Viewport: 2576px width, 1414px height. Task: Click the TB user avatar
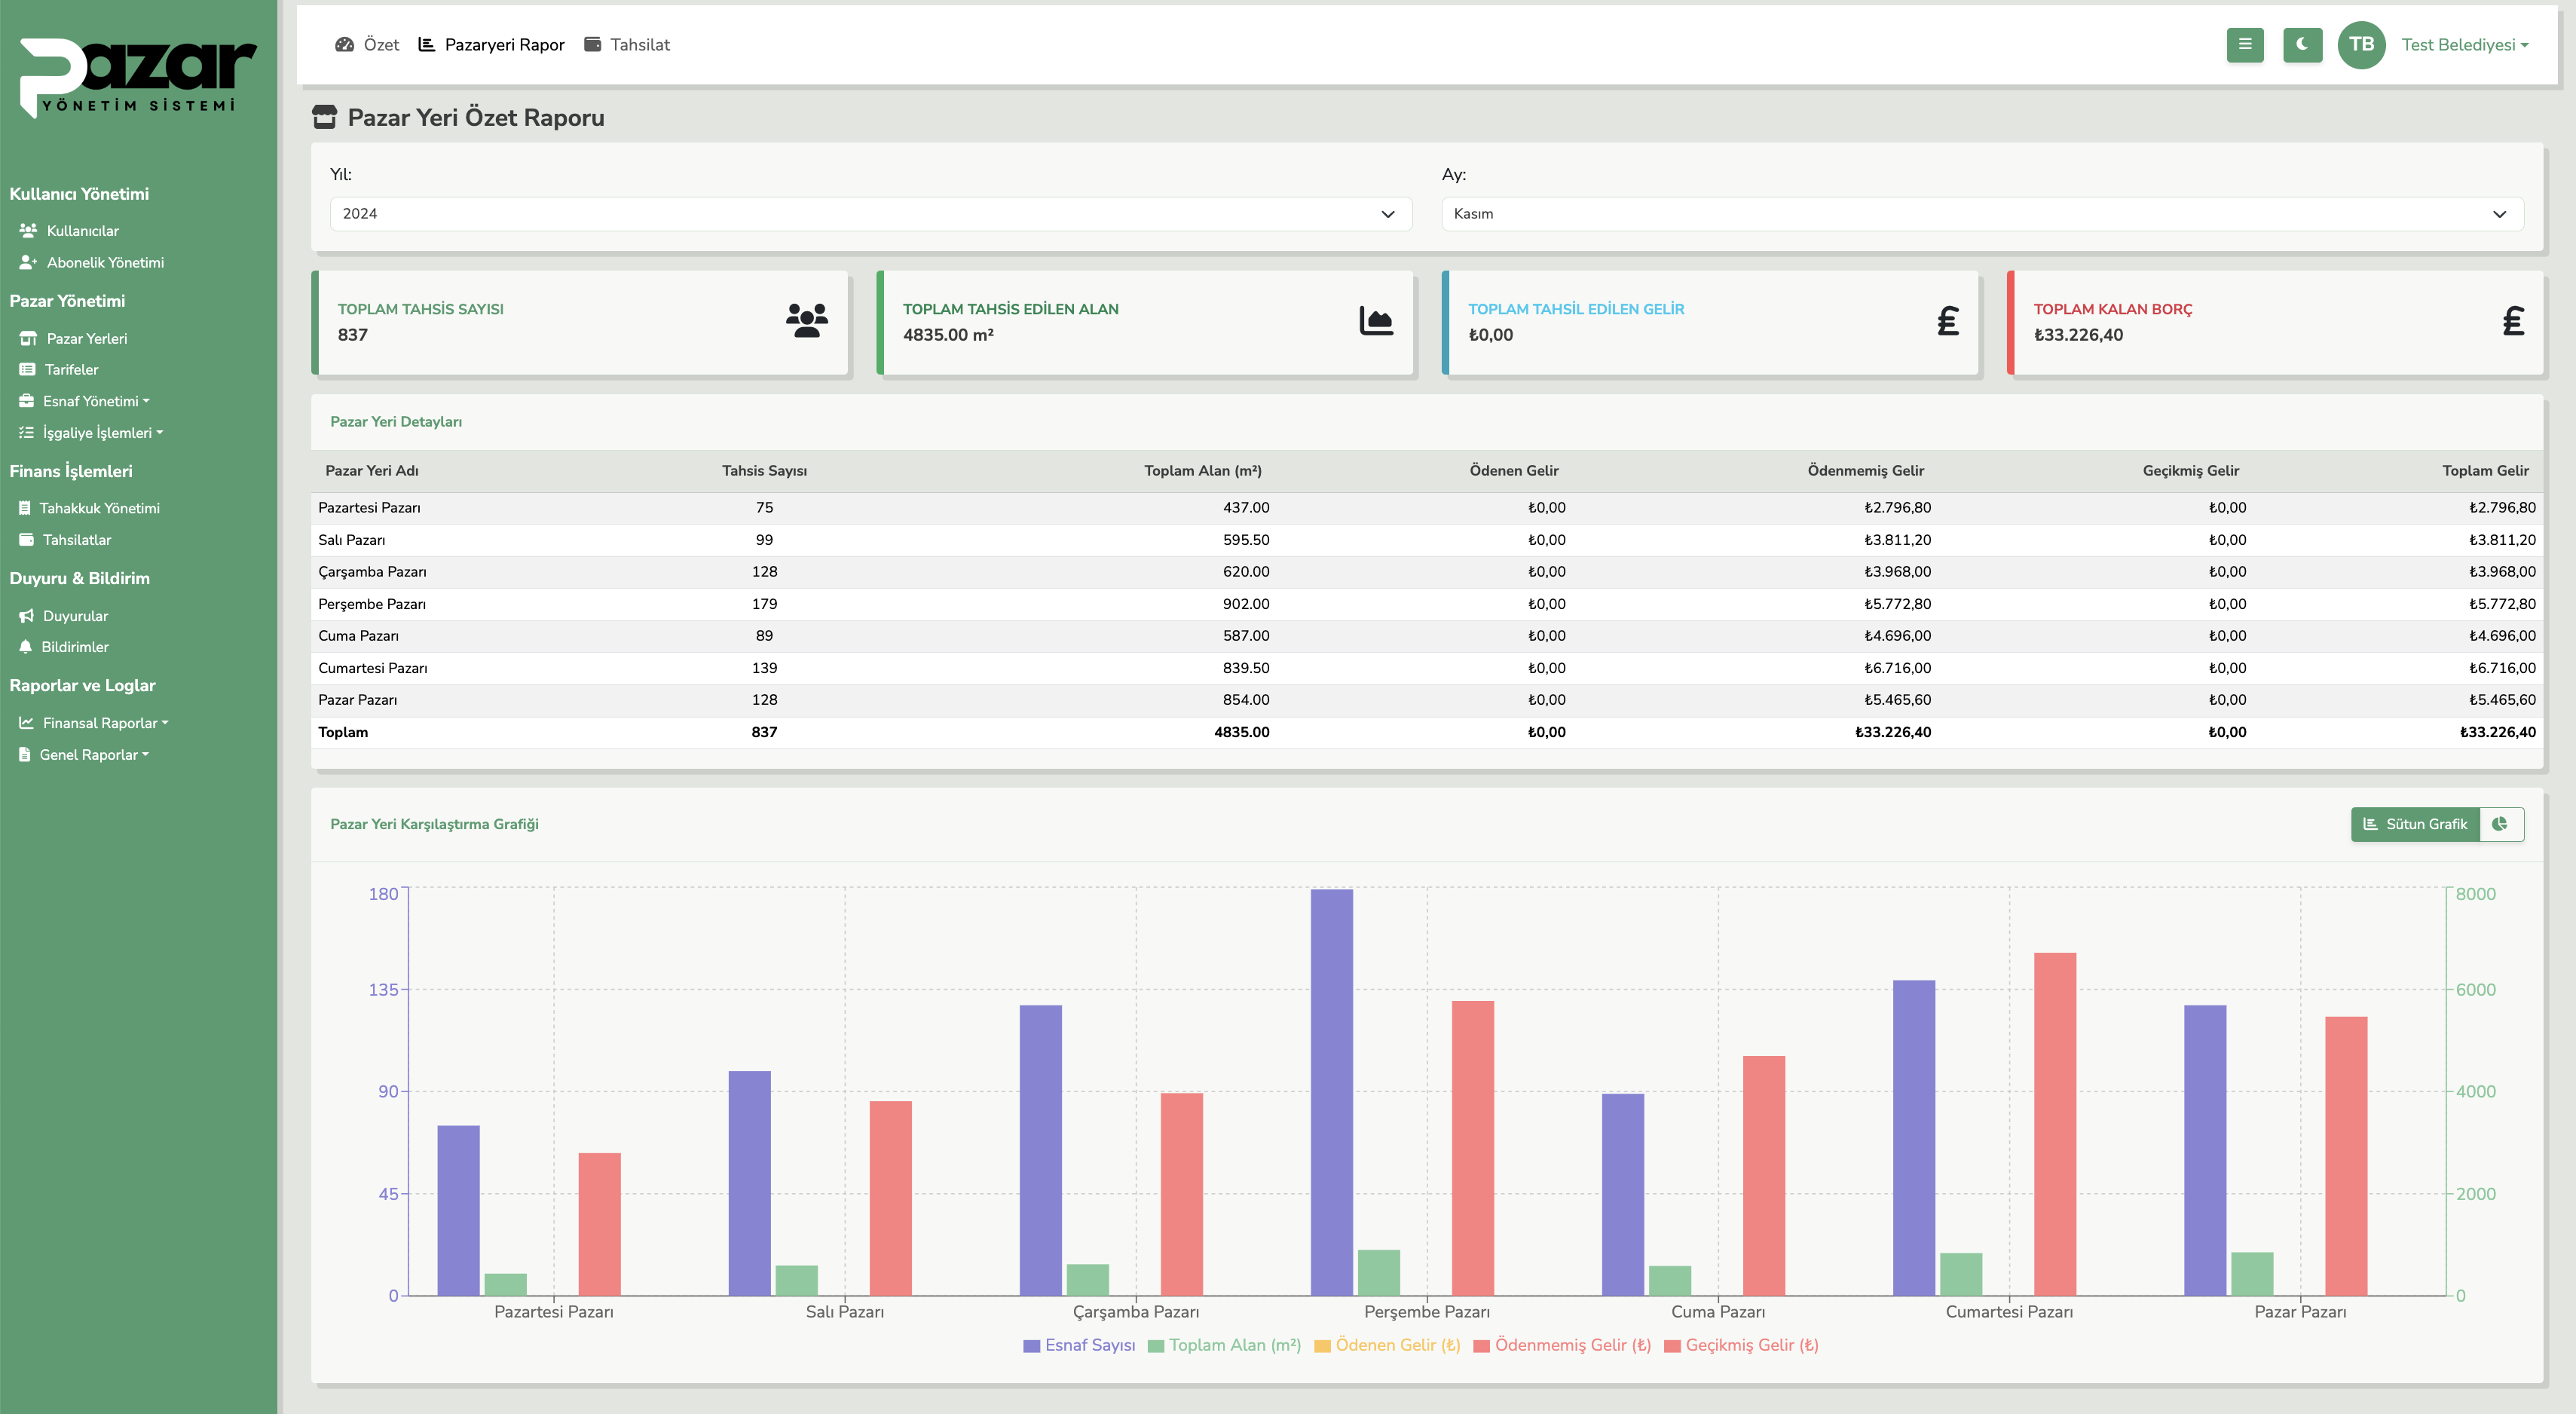(2361, 45)
